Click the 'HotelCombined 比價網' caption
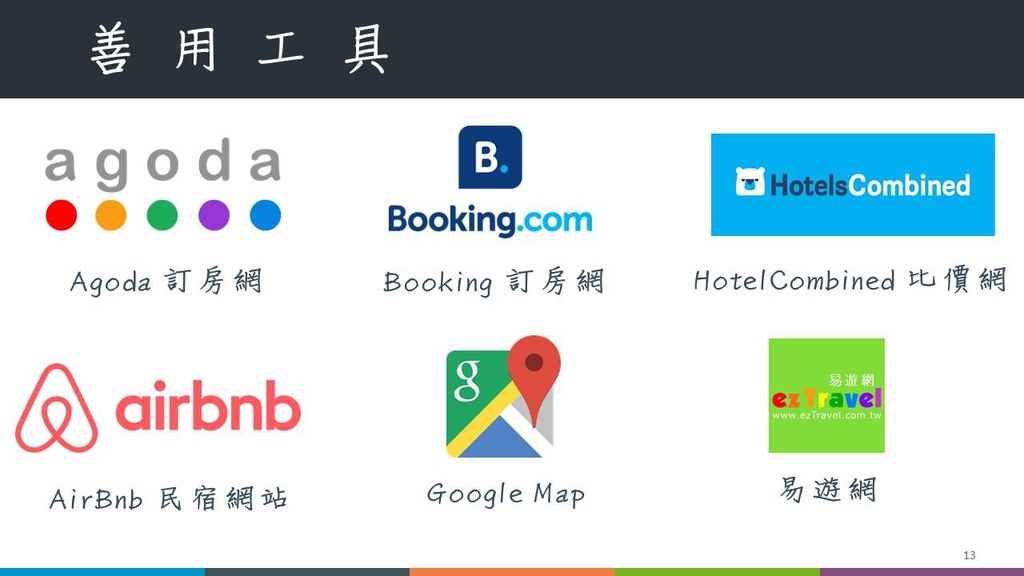Image resolution: width=1024 pixels, height=576 pixels. click(850, 280)
